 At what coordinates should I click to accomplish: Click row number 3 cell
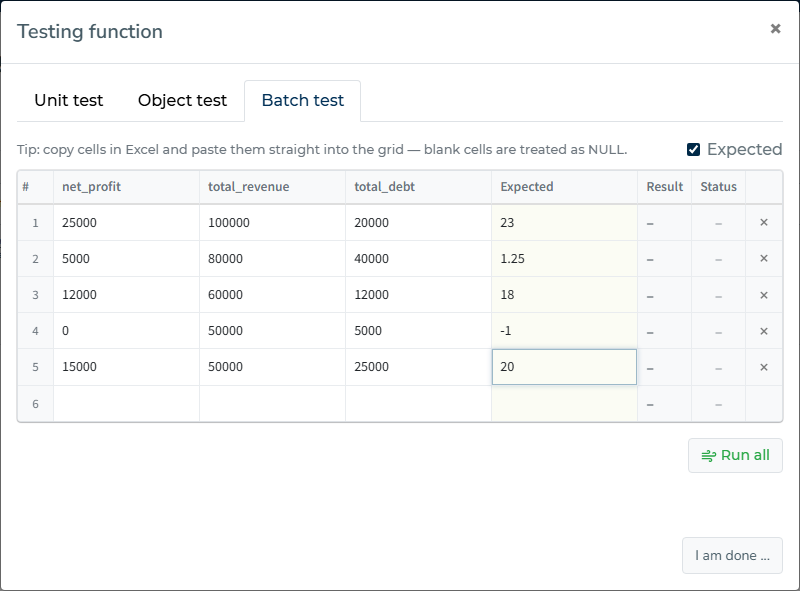click(x=35, y=295)
